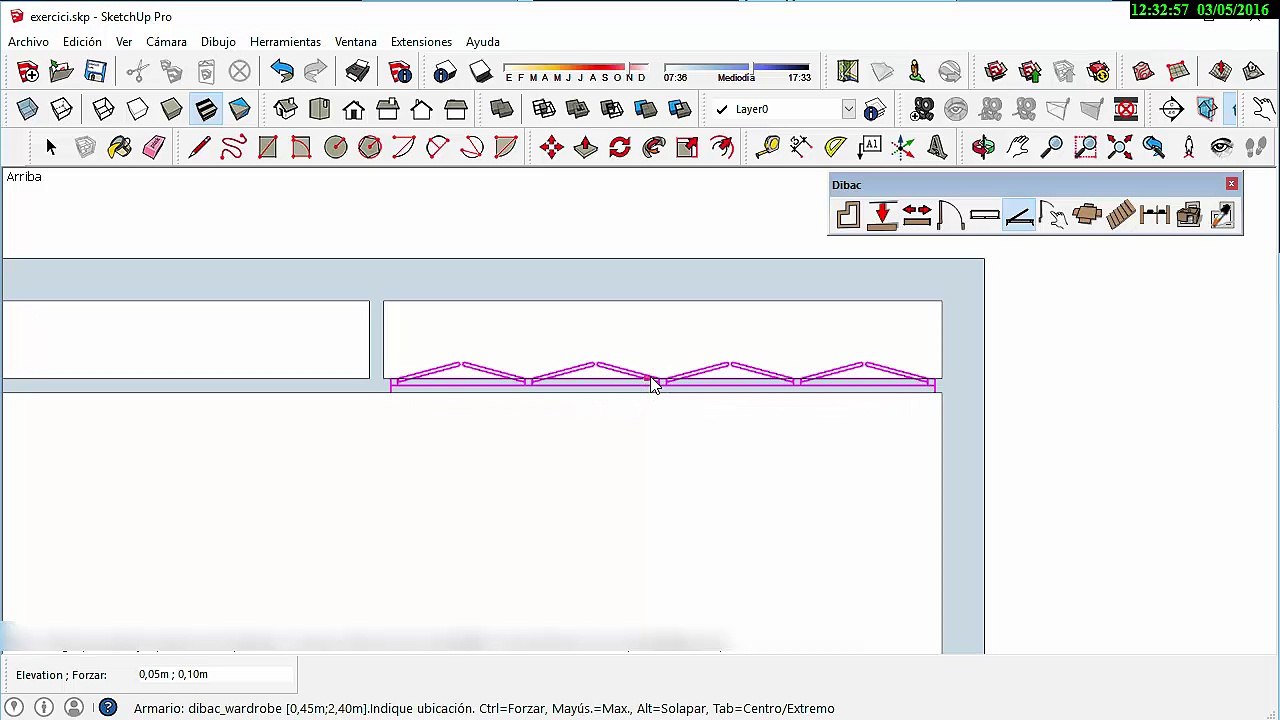Select Dibac Door tool

coord(950,215)
